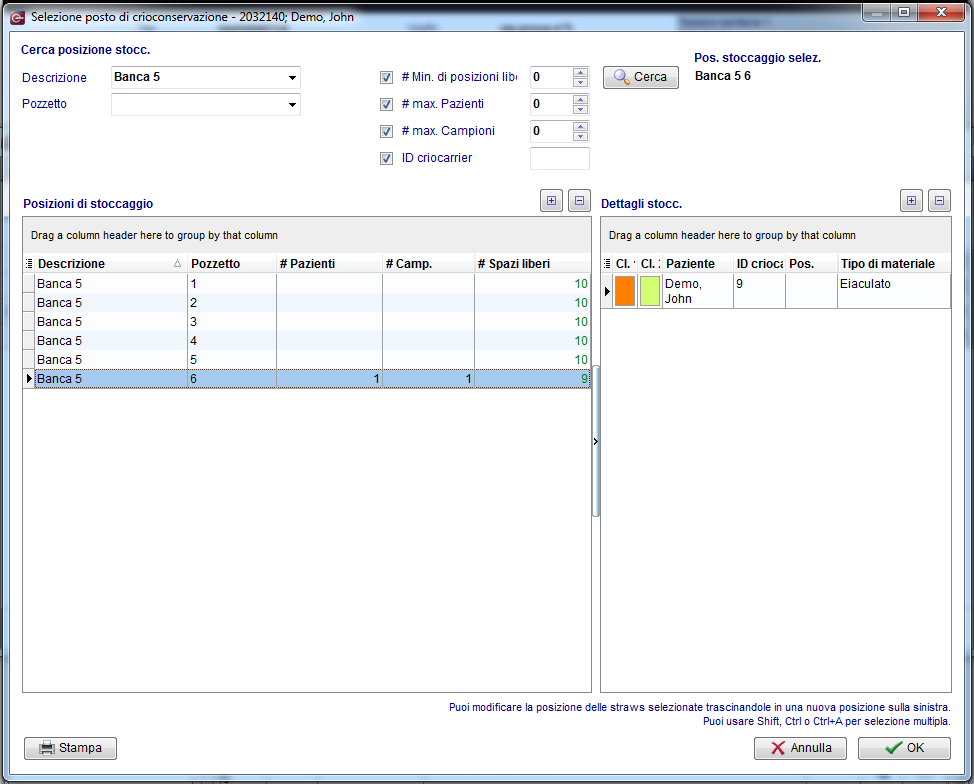Sort by the Descrizione column header
This screenshot has width=974, height=784.
pyautogui.click(x=109, y=263)
